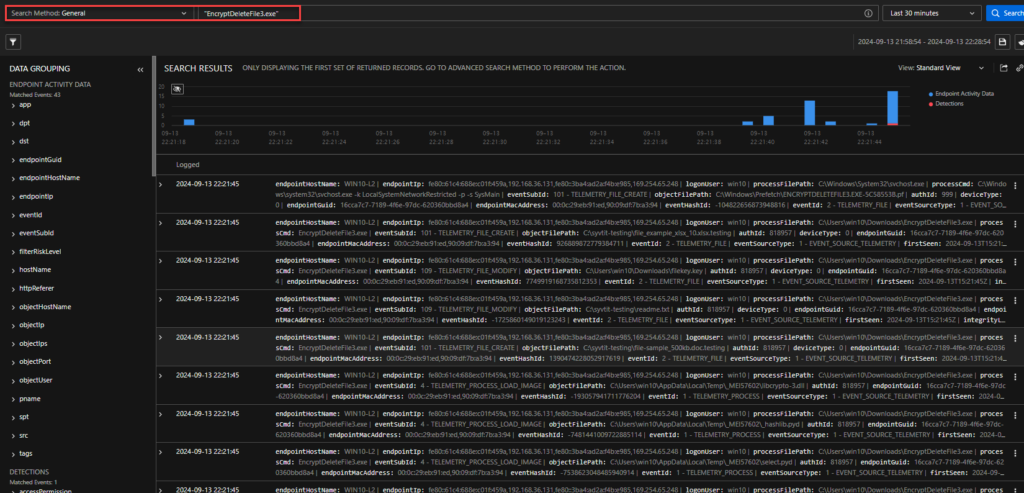The height and width of the screenshot is (493, 1024).
Task: Expand the file_example_xlsx_10.xlsx.testing log row
Action: point(161,223)
